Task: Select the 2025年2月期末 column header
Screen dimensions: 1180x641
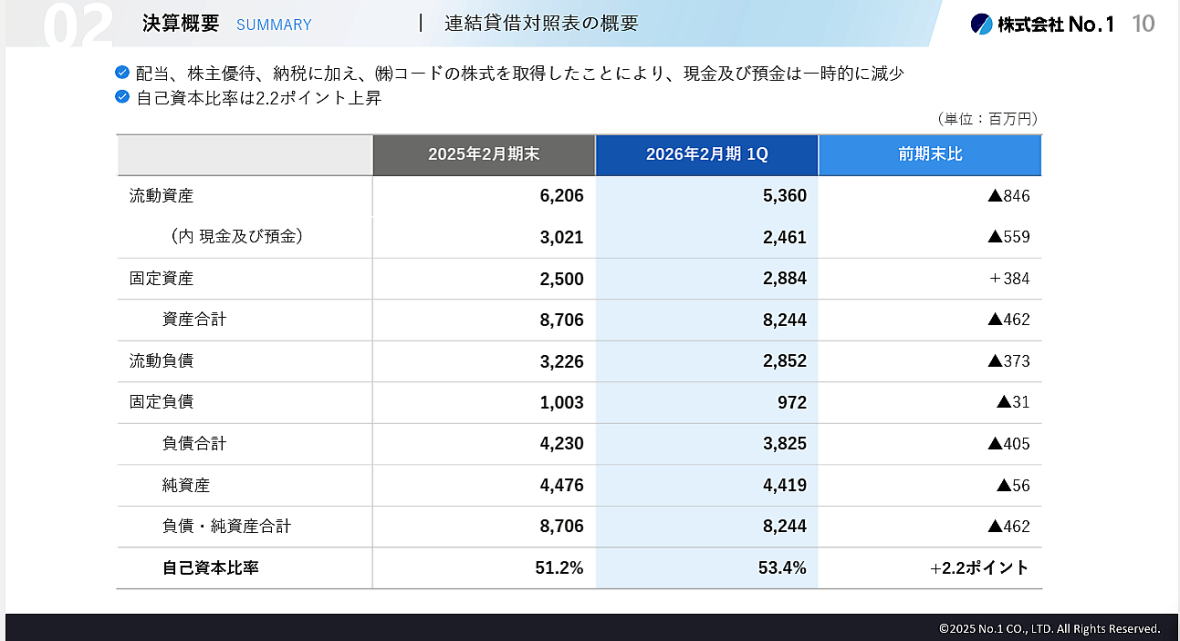Action: 484,154
